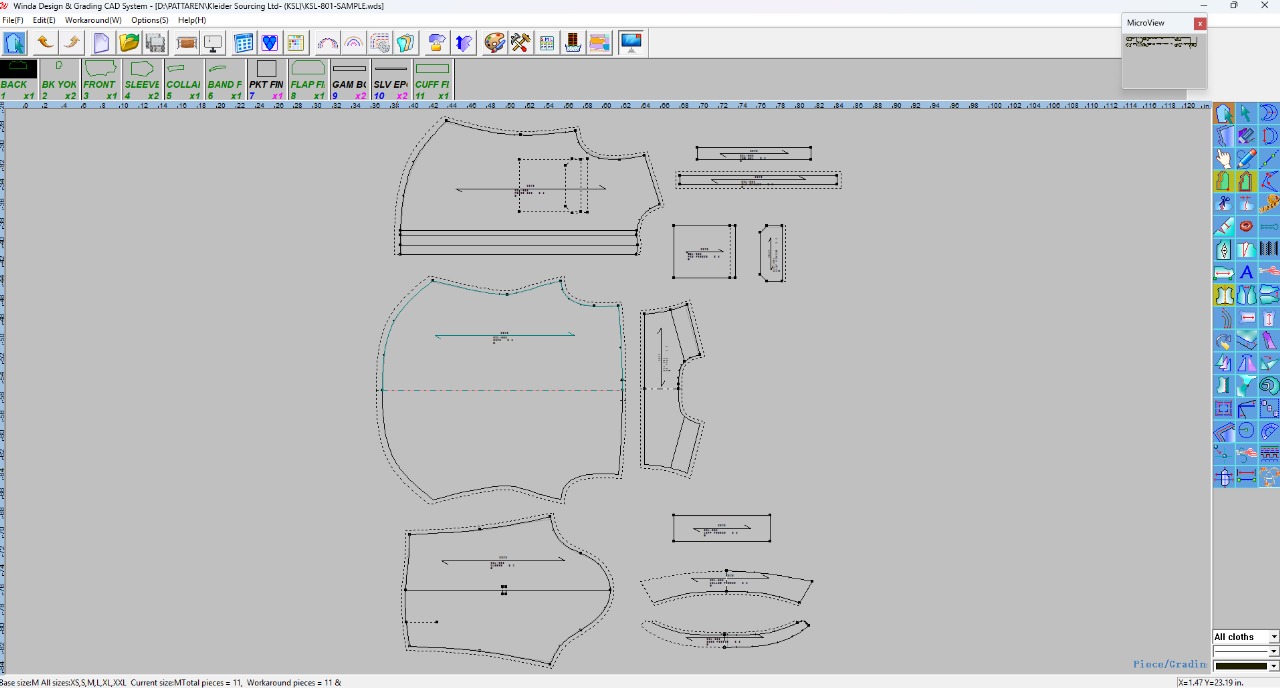Open the 'All cloths' dropdown
Screen dimensions: 1280x688
tap(1245, 637)
